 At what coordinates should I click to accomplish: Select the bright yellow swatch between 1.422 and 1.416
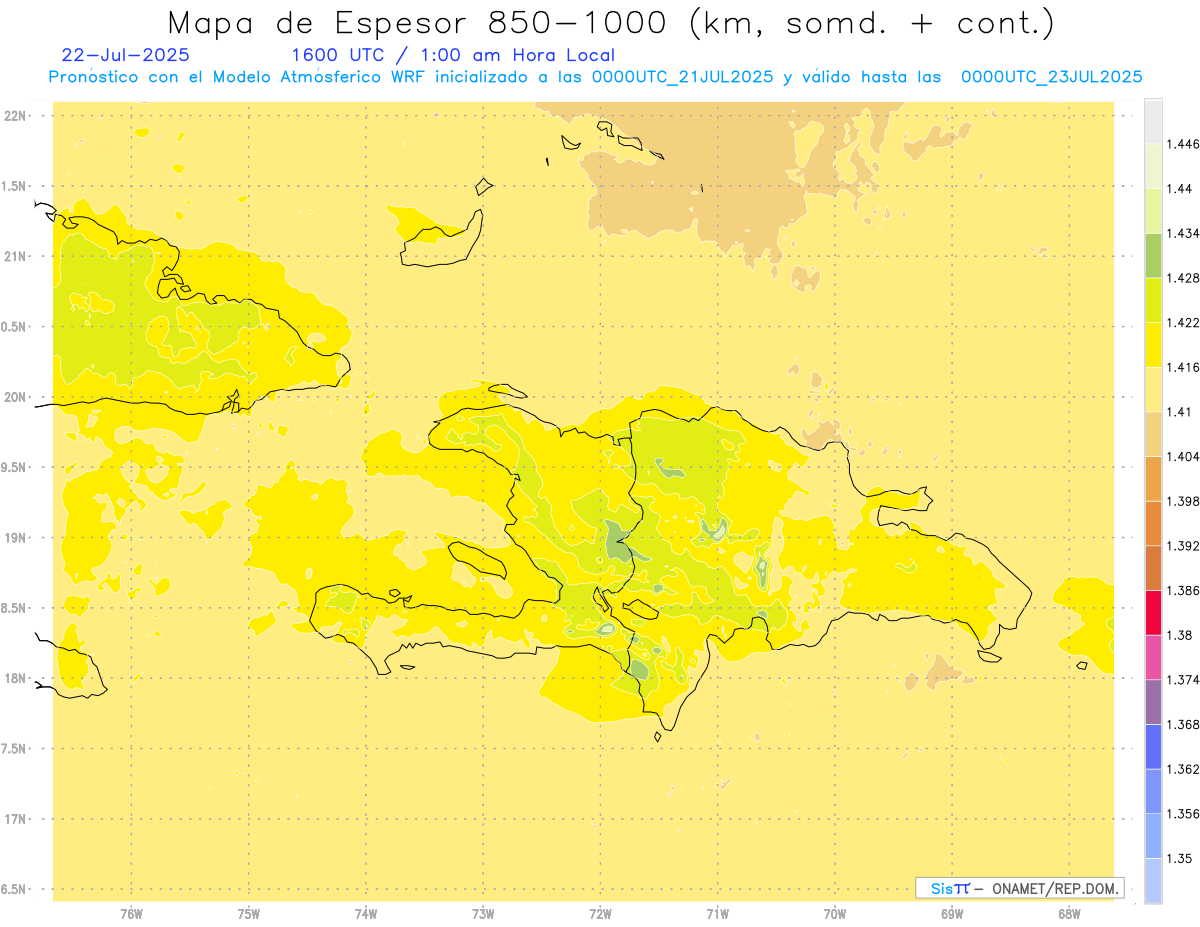coord(1153,345)
